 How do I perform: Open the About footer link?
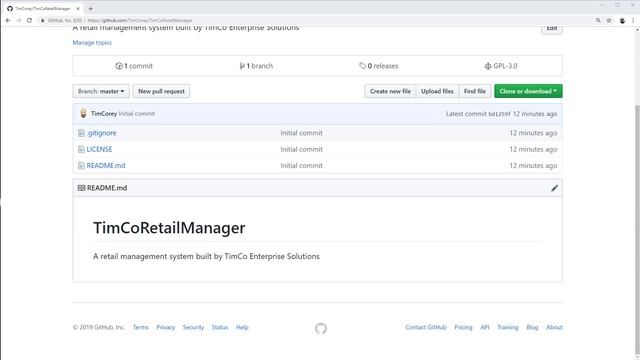554,327
